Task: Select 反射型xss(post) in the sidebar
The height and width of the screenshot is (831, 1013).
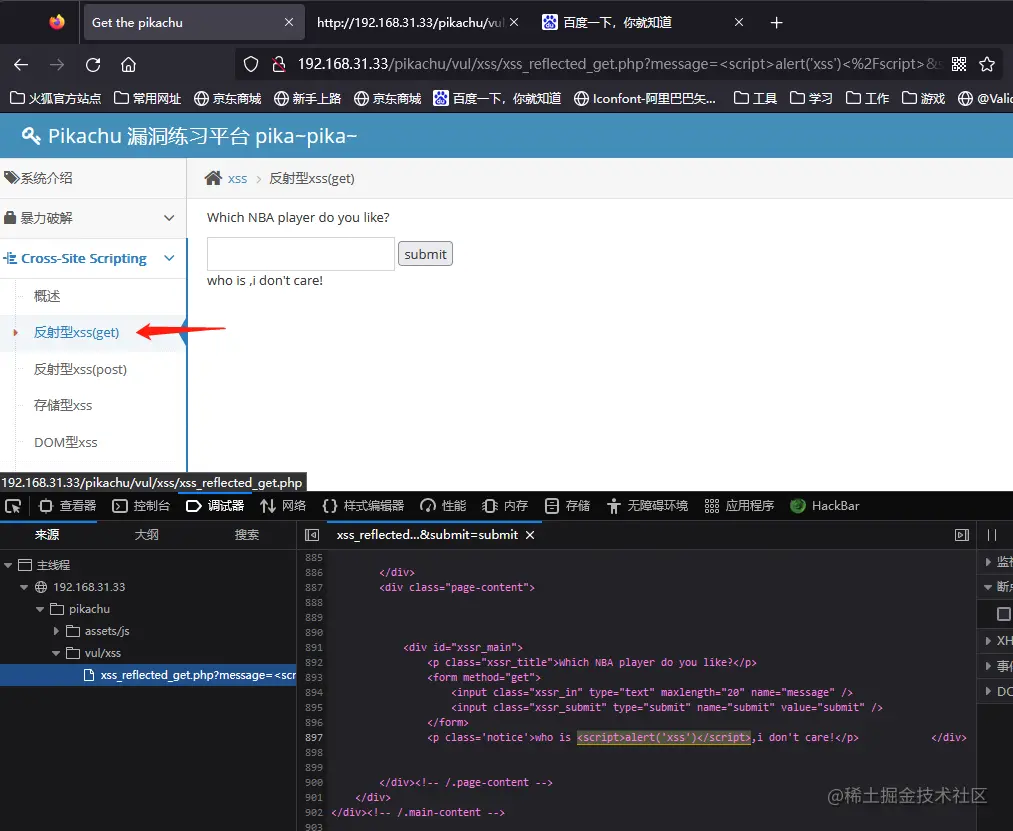Action: pyautogui.click(x=80, y=369)
